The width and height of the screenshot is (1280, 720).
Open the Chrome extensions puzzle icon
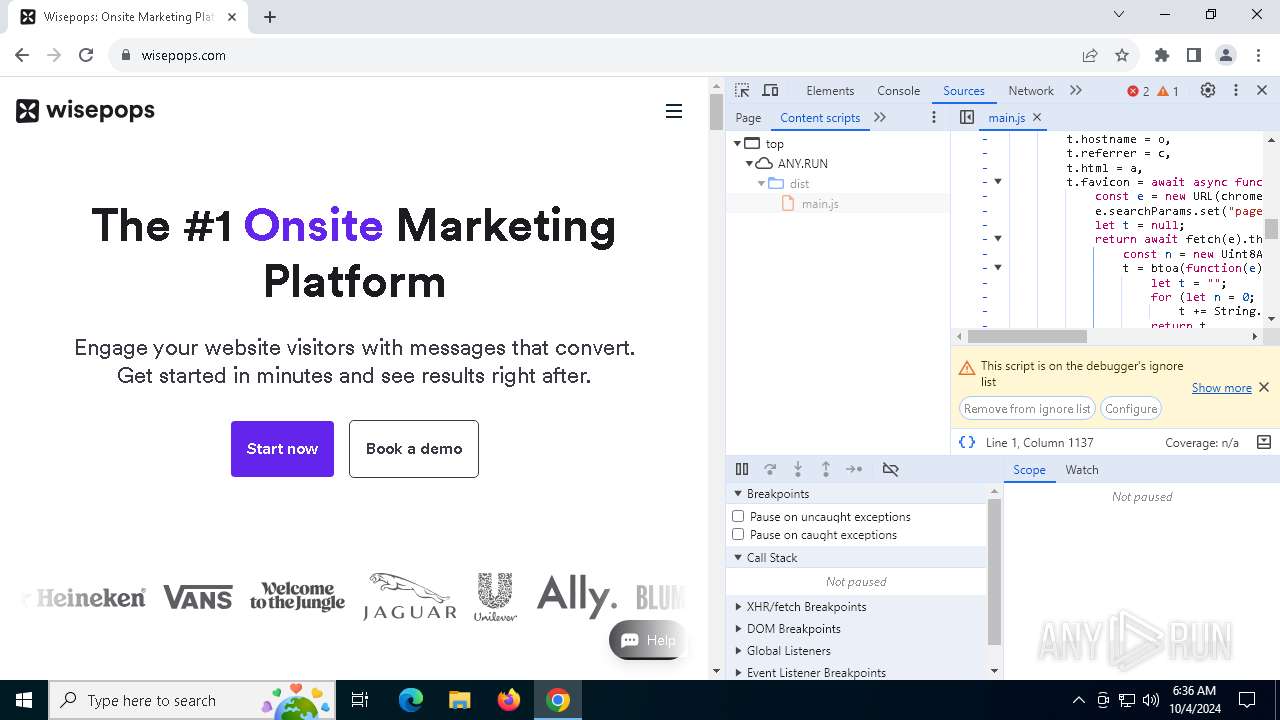pyautogui.click(x=1161, y=55)
